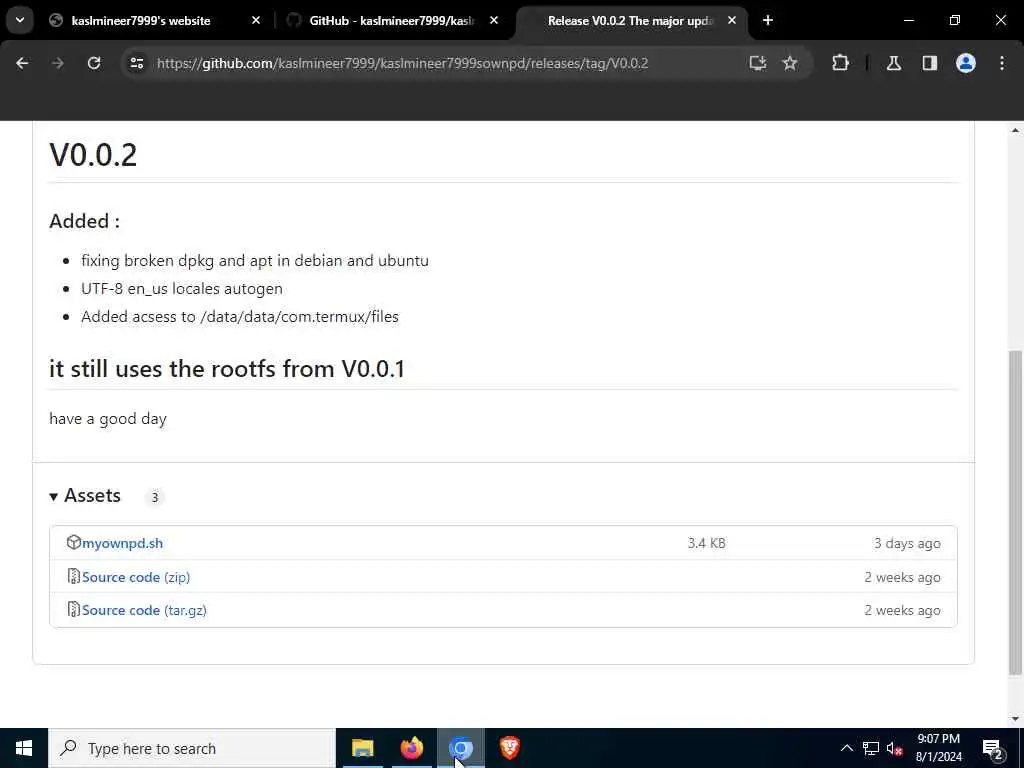Viewport: 1024px width, 768px height.
Task: Click 'fixing broken dpkg and apt' bullet
Action: (255, 261)
